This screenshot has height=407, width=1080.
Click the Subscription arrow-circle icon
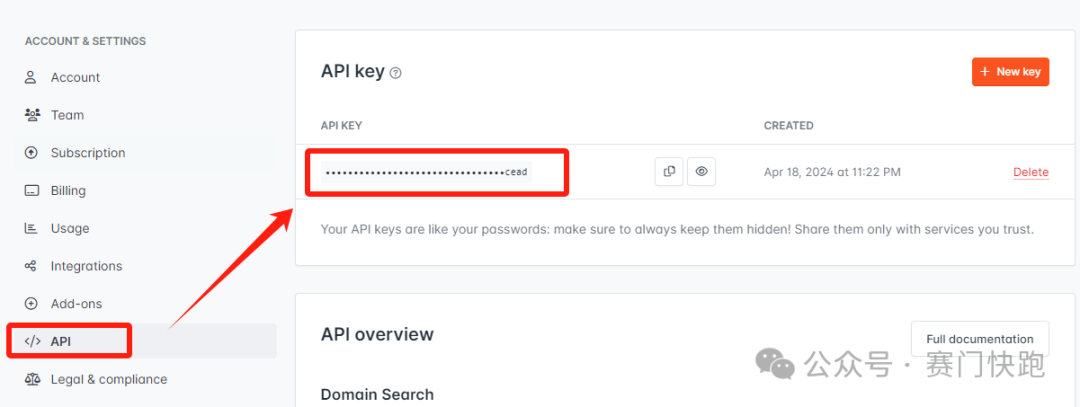30,153
